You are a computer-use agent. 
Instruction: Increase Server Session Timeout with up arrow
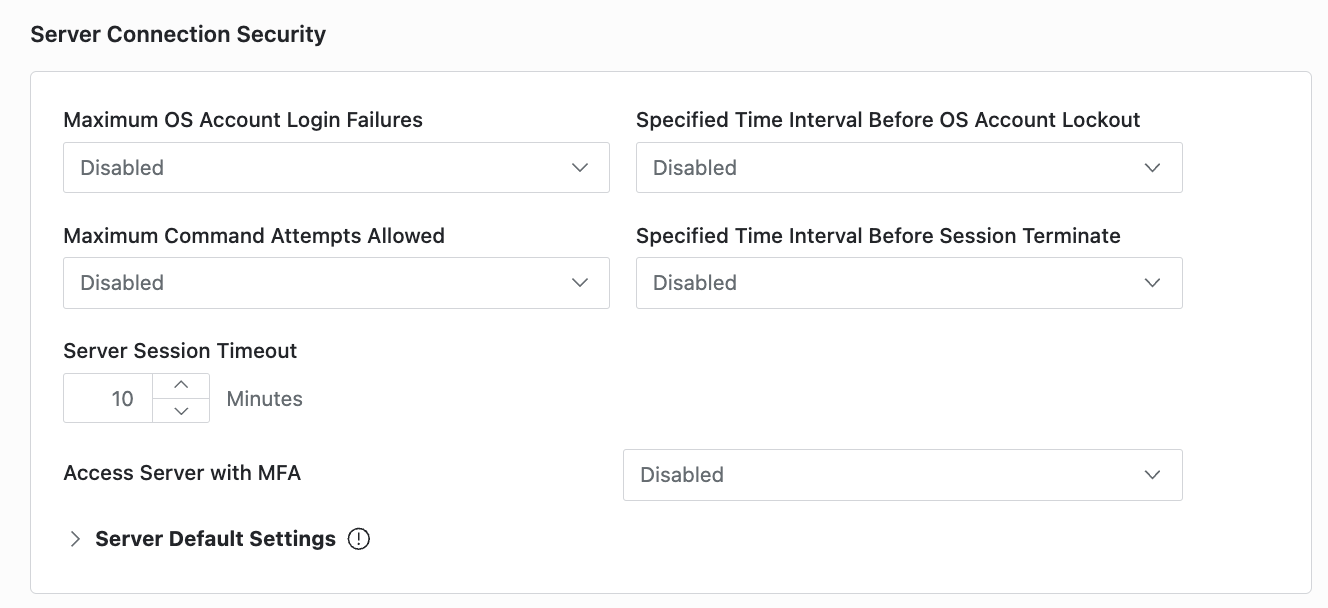[x=181, y=386]
